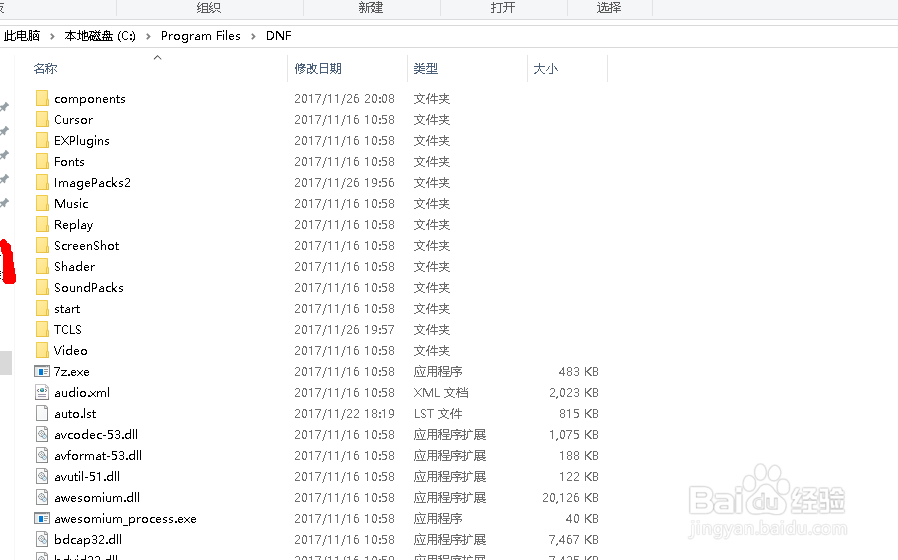
Task: Click the 2017/11/22 18:19 date cell
Action: coord(345,413)
